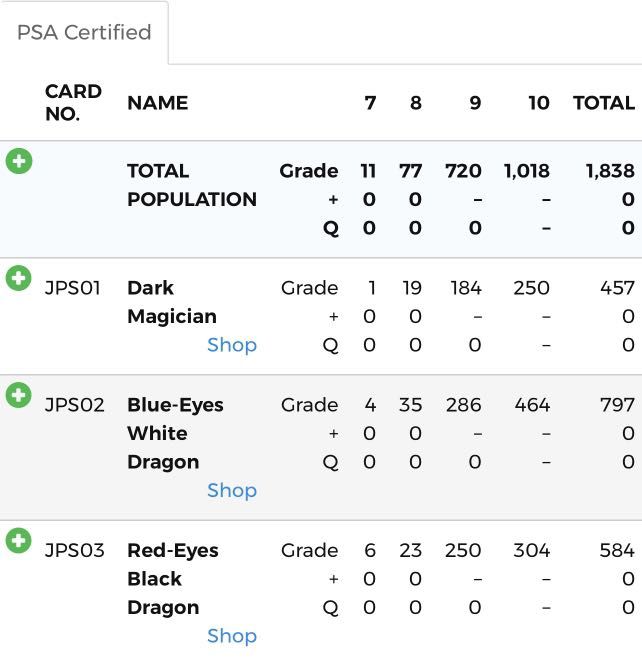Click the grade 8 column header
The width and height of the screenshot is (642, 659).
pos(416,103)
